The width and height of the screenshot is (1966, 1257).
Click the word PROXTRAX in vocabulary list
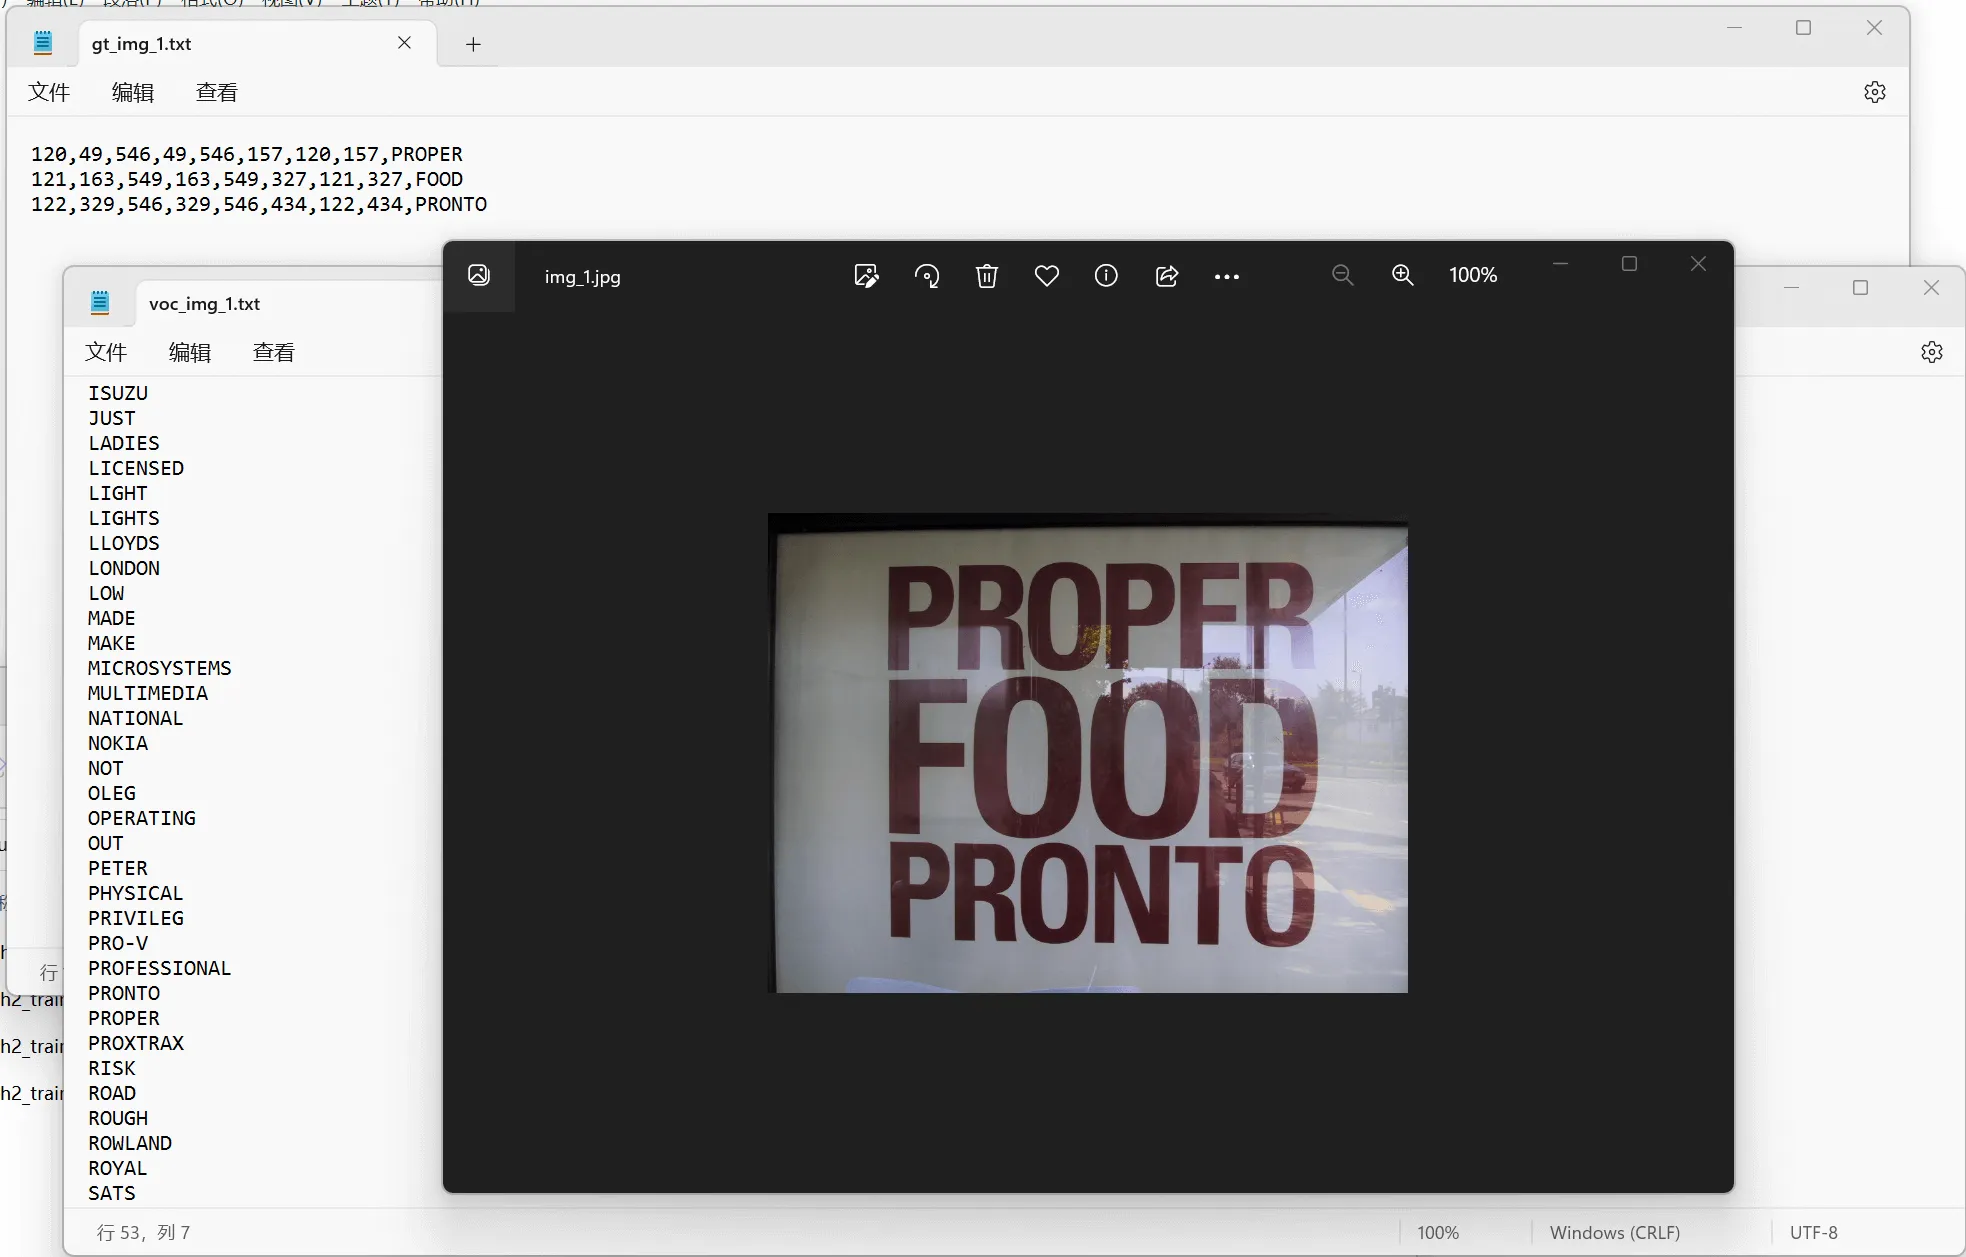tap(136, 1043)
